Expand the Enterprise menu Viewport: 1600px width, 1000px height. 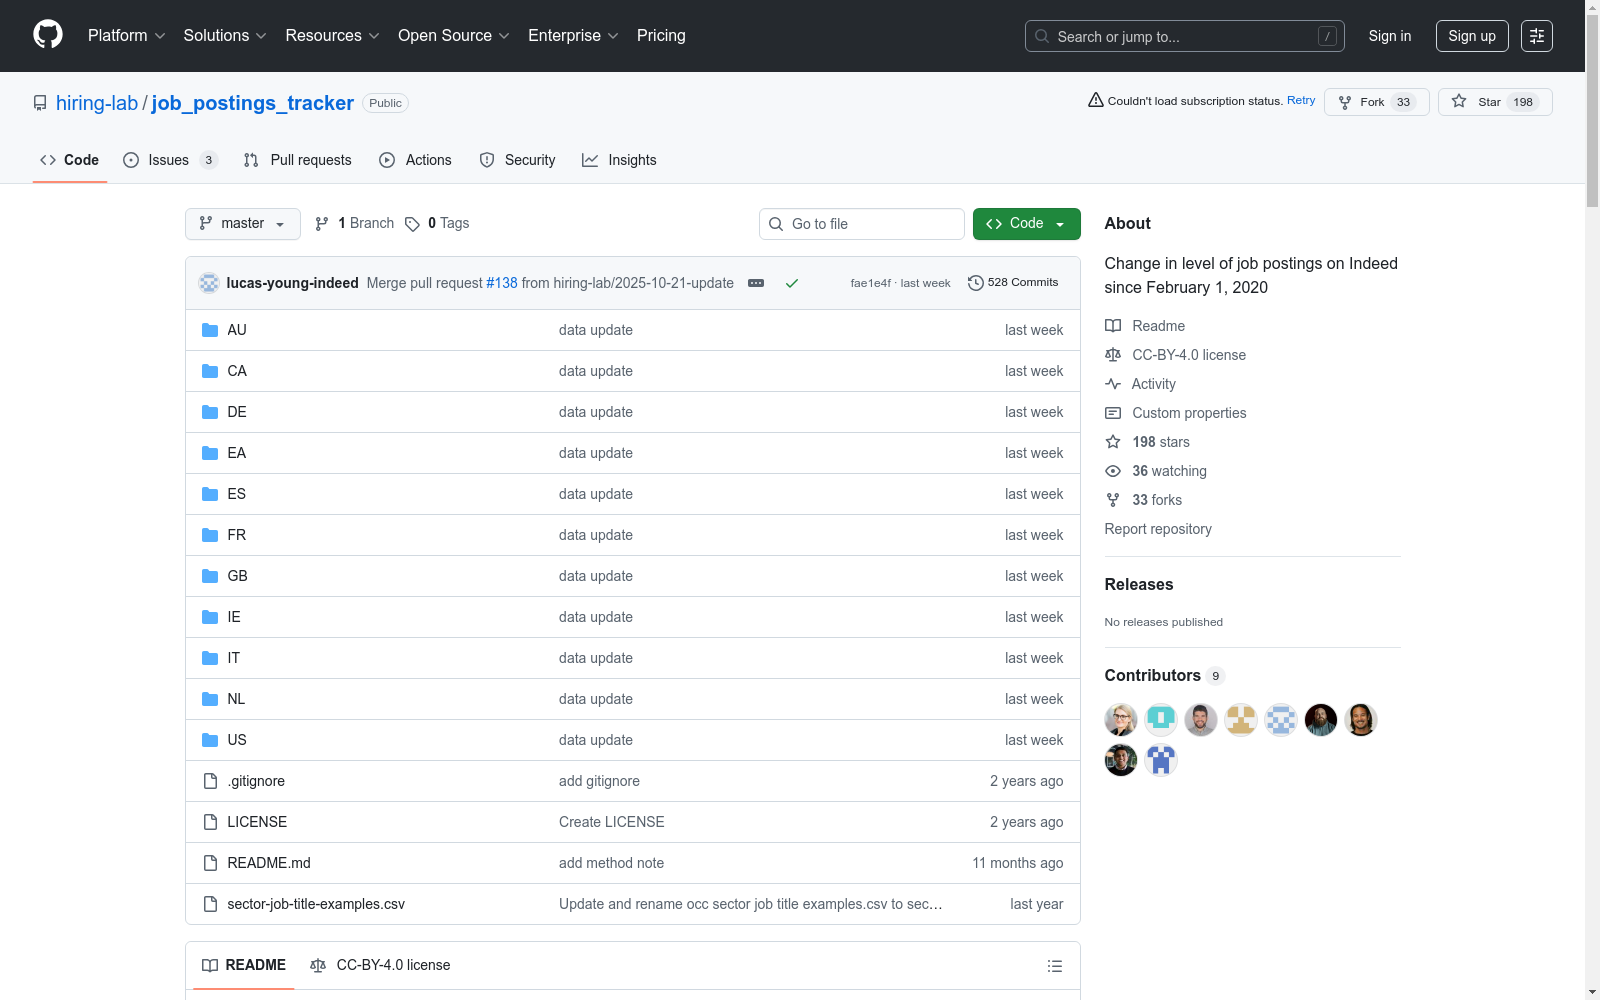[574, 36]
